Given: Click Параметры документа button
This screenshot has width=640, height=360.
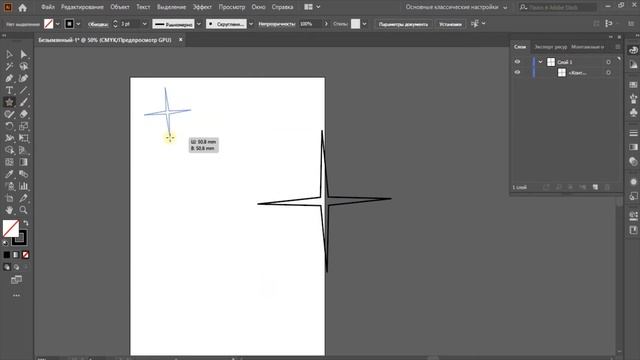Looking at the screenshot, I should click(403, 24).
